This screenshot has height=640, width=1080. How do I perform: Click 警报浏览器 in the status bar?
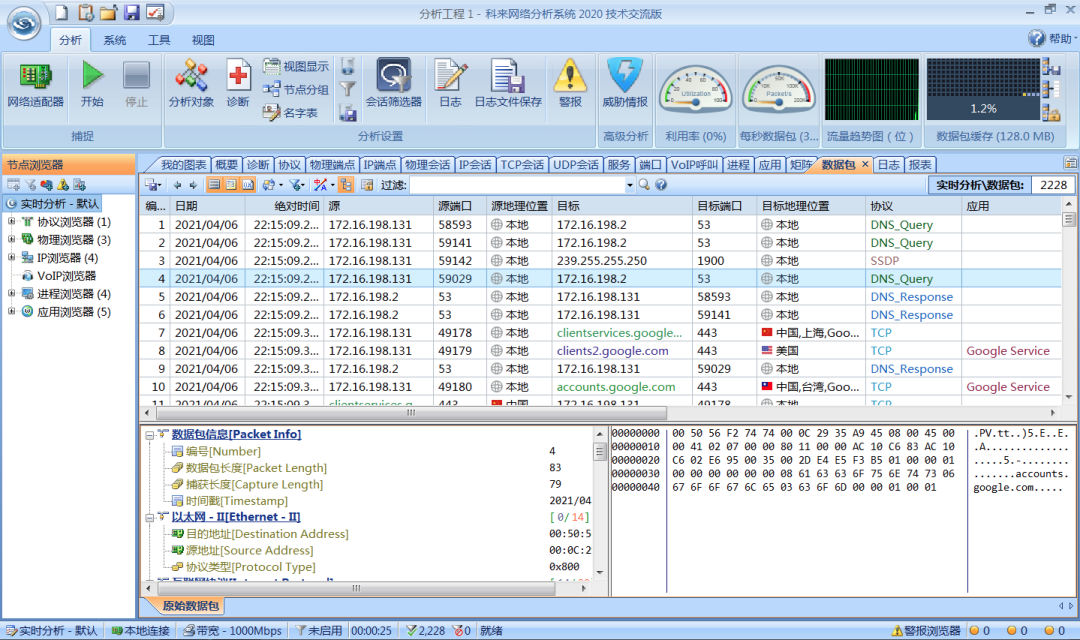[x=926, y=630]
